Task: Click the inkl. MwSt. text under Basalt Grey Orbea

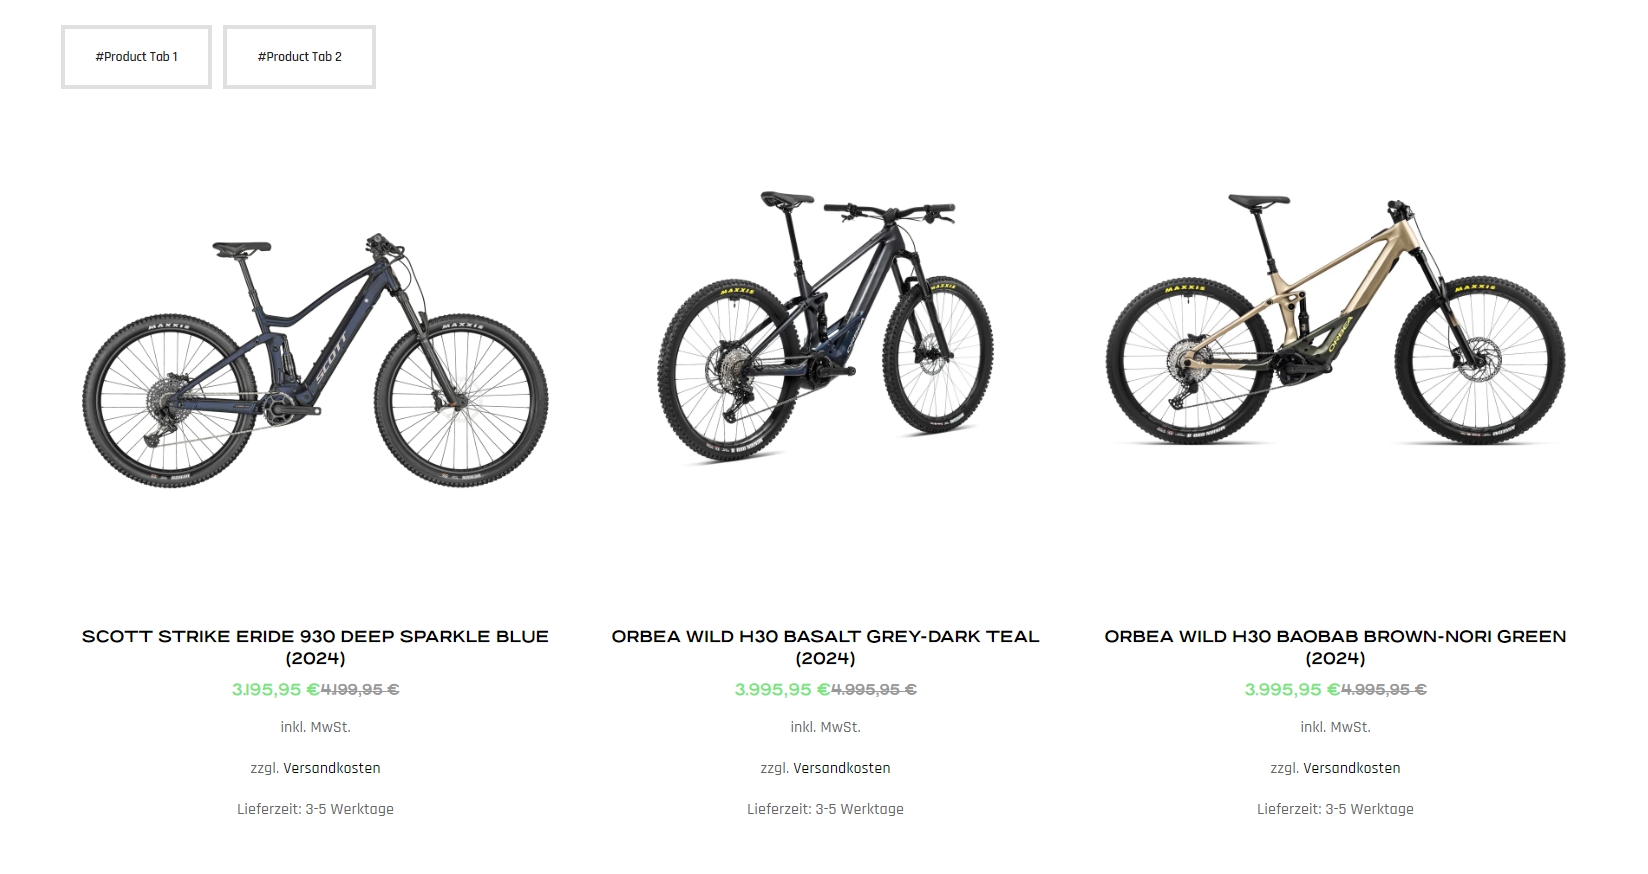Action: [825, 727]
